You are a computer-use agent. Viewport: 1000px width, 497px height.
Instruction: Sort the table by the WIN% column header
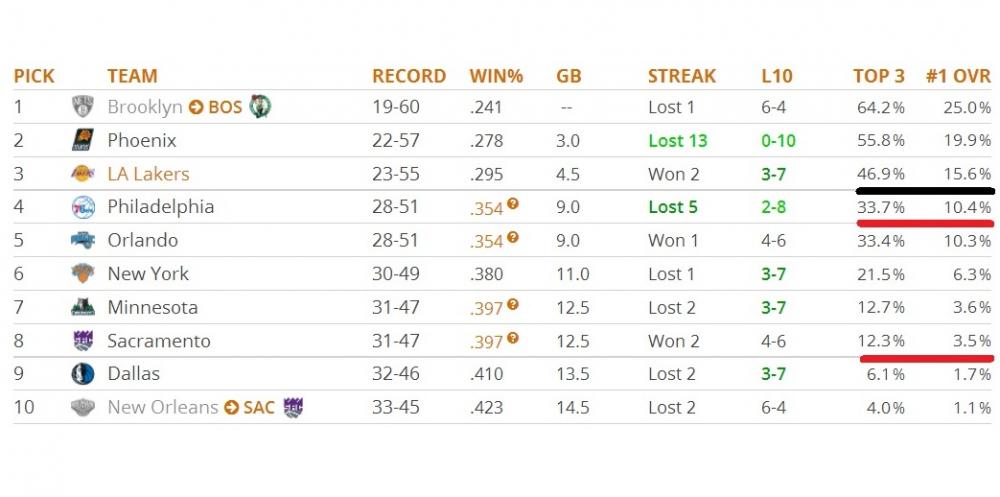(497, 76)
